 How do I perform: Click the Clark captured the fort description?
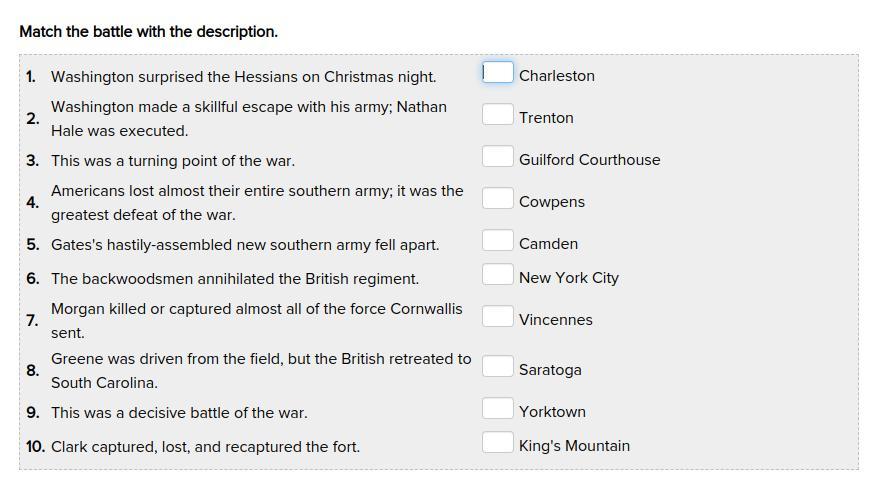click(x=205, y=447)
